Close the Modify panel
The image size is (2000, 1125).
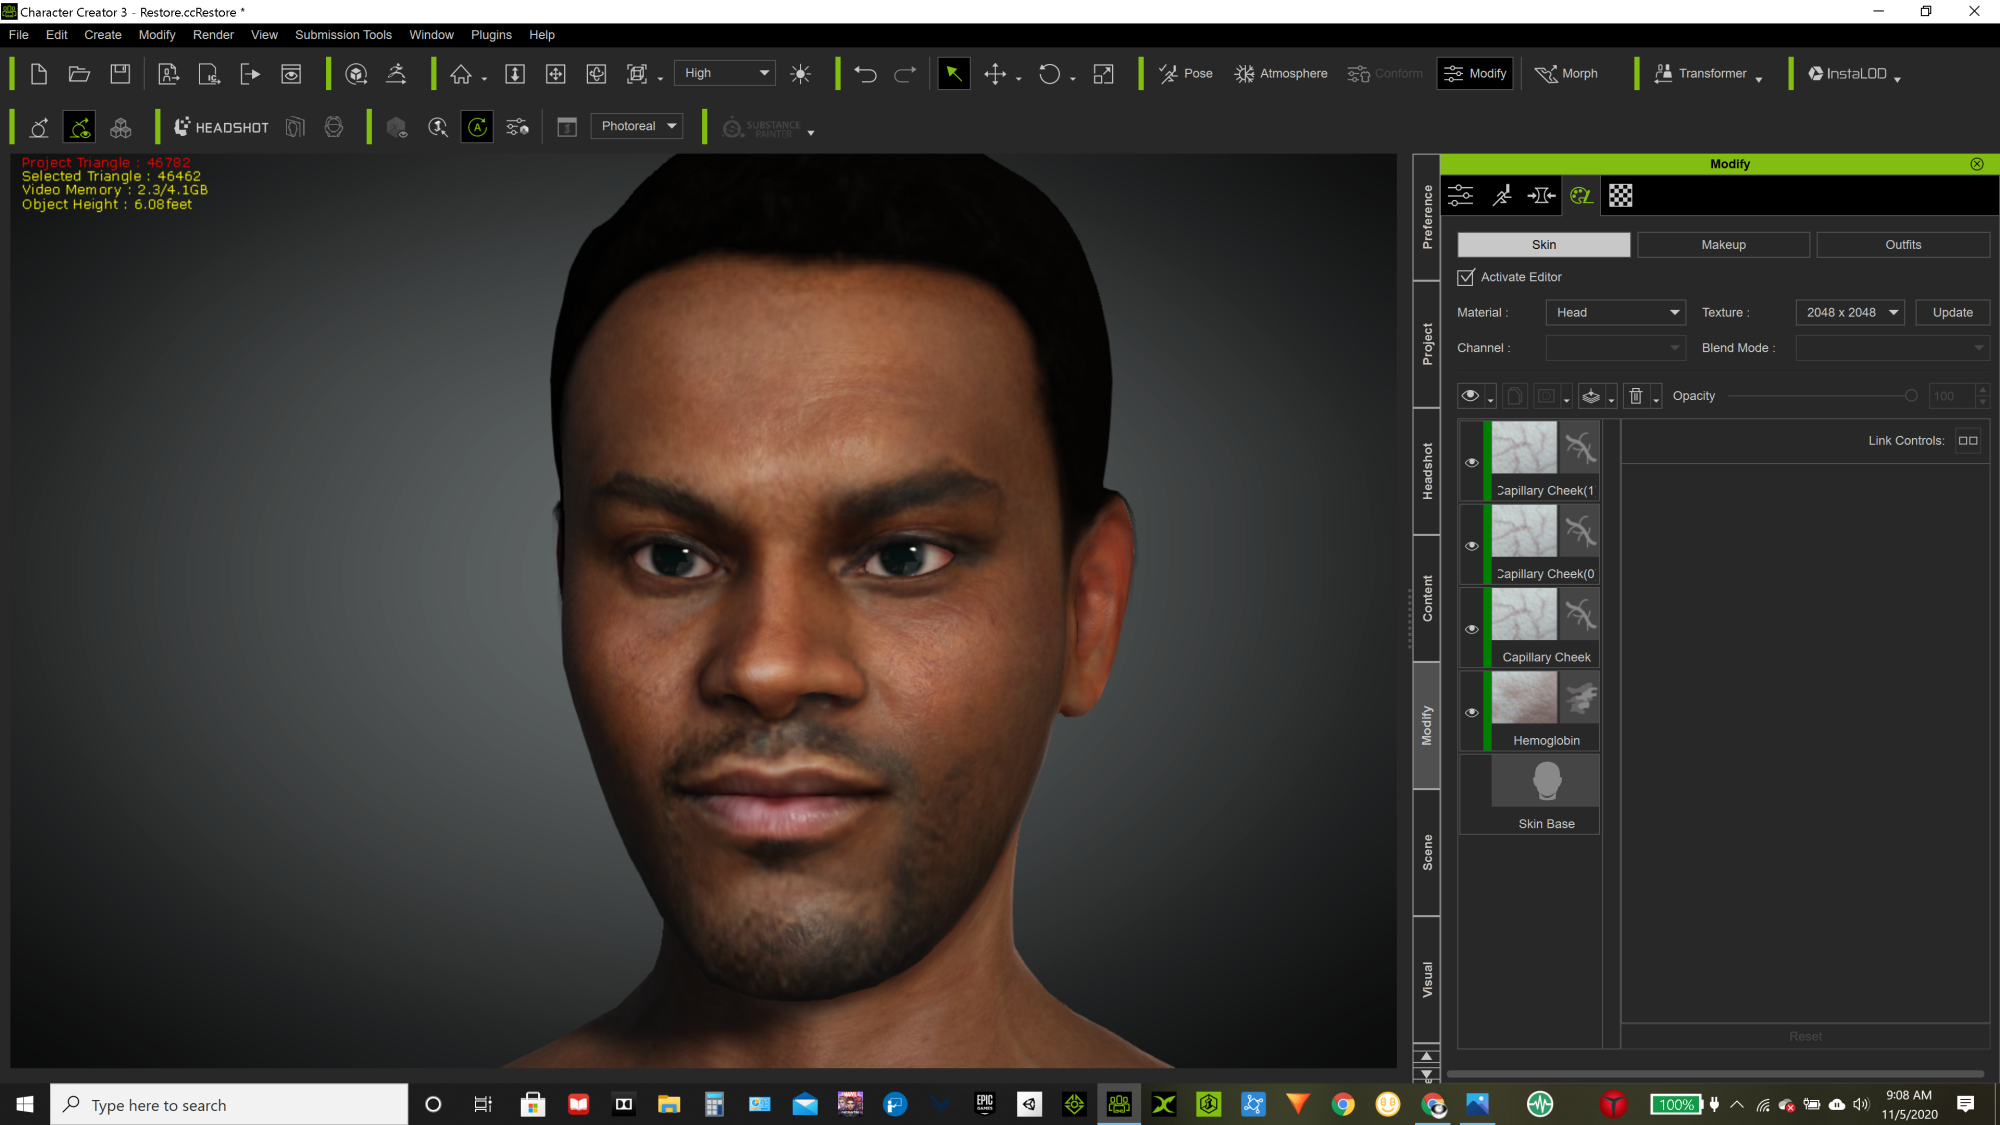point(1977,164)
